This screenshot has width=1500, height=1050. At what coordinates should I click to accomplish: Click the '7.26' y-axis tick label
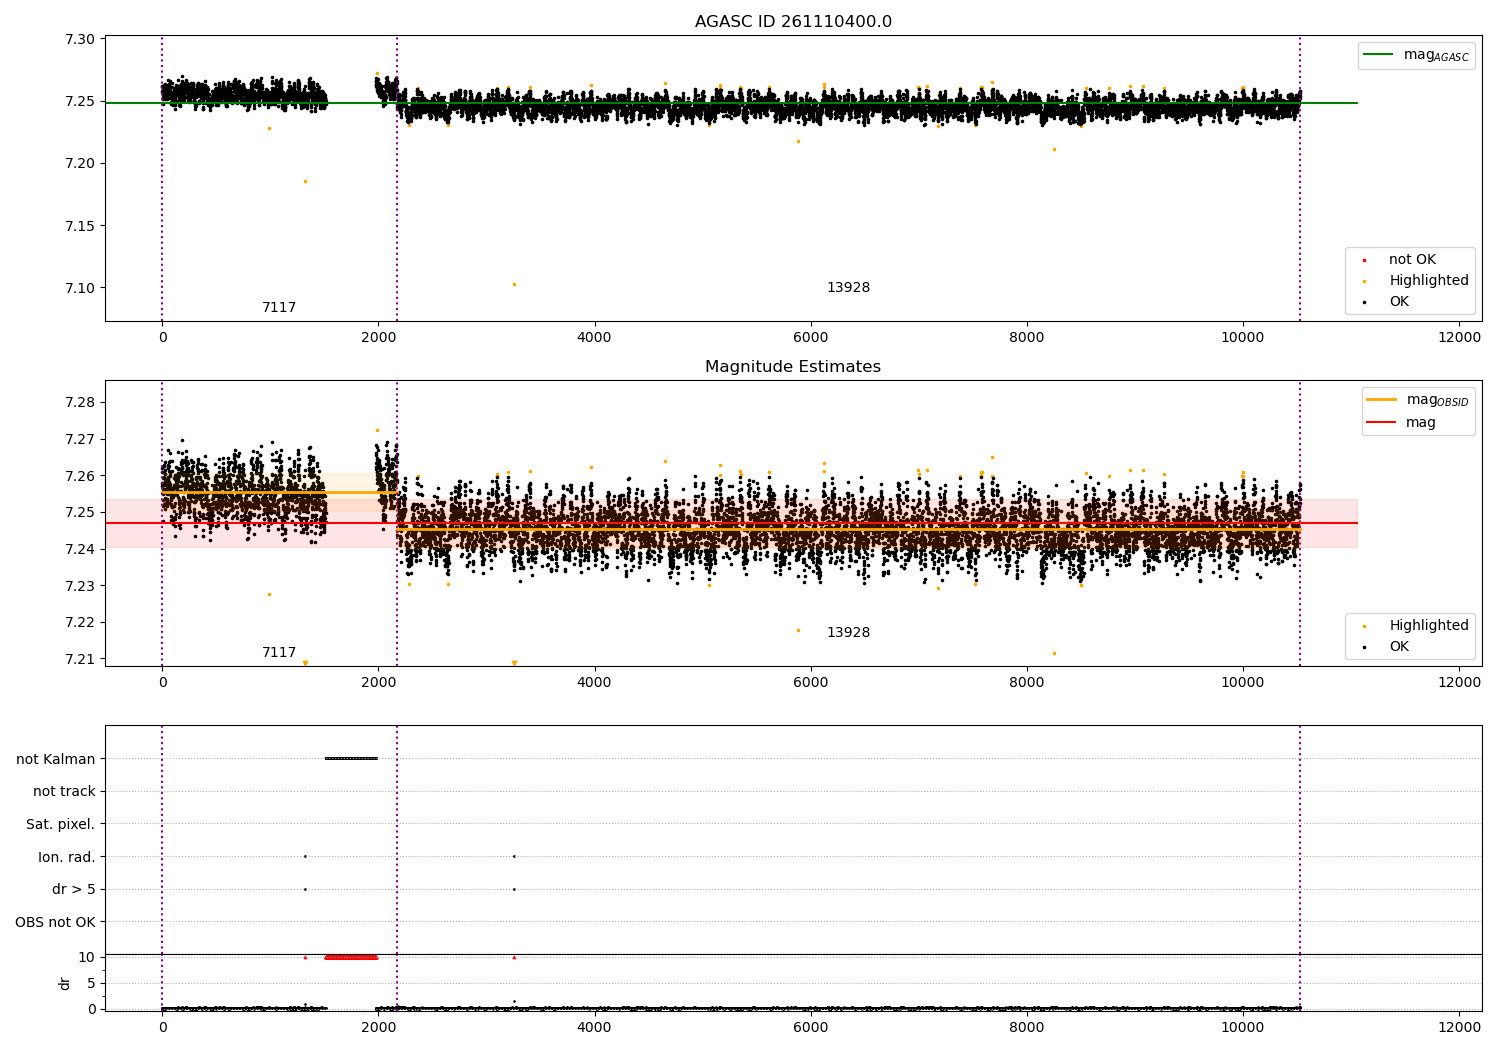[80, 476]
